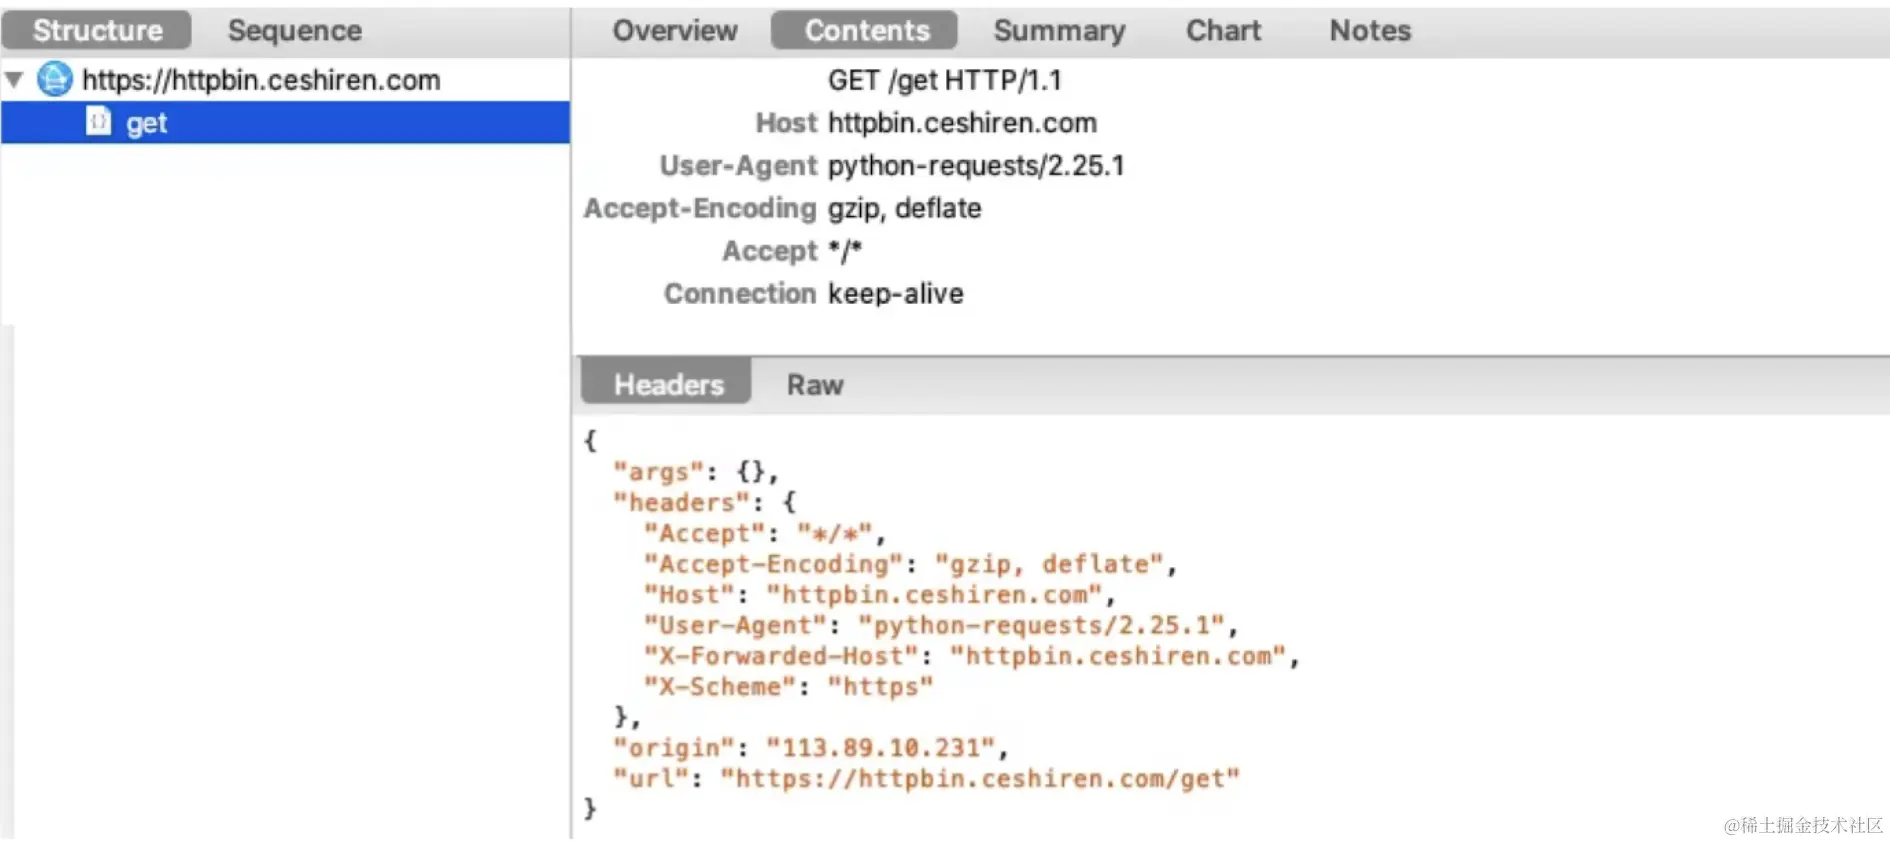This screenshot has width=1890, height=842.
Task: Click the User-Agent value python-requests/2.25.1
Action: pyautogui.click(x=976, y=166)
